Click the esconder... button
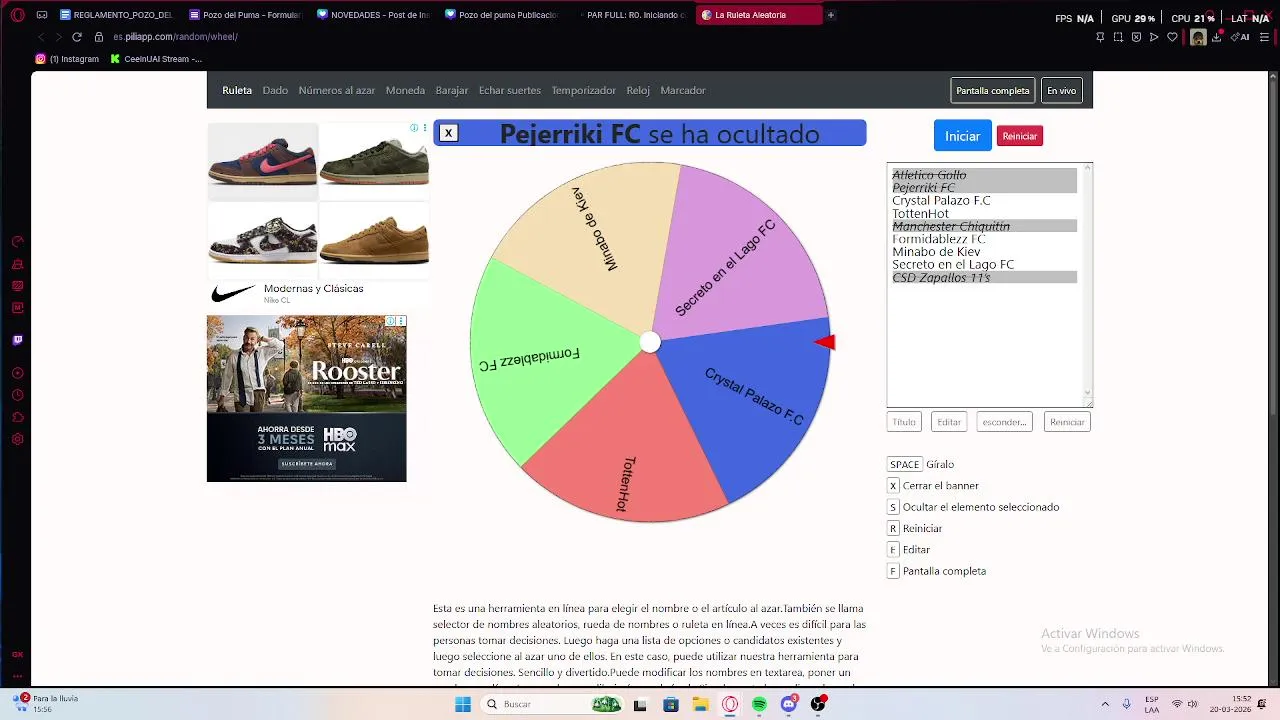The width and height of the screenshot is (1280, 720). 1004,422
